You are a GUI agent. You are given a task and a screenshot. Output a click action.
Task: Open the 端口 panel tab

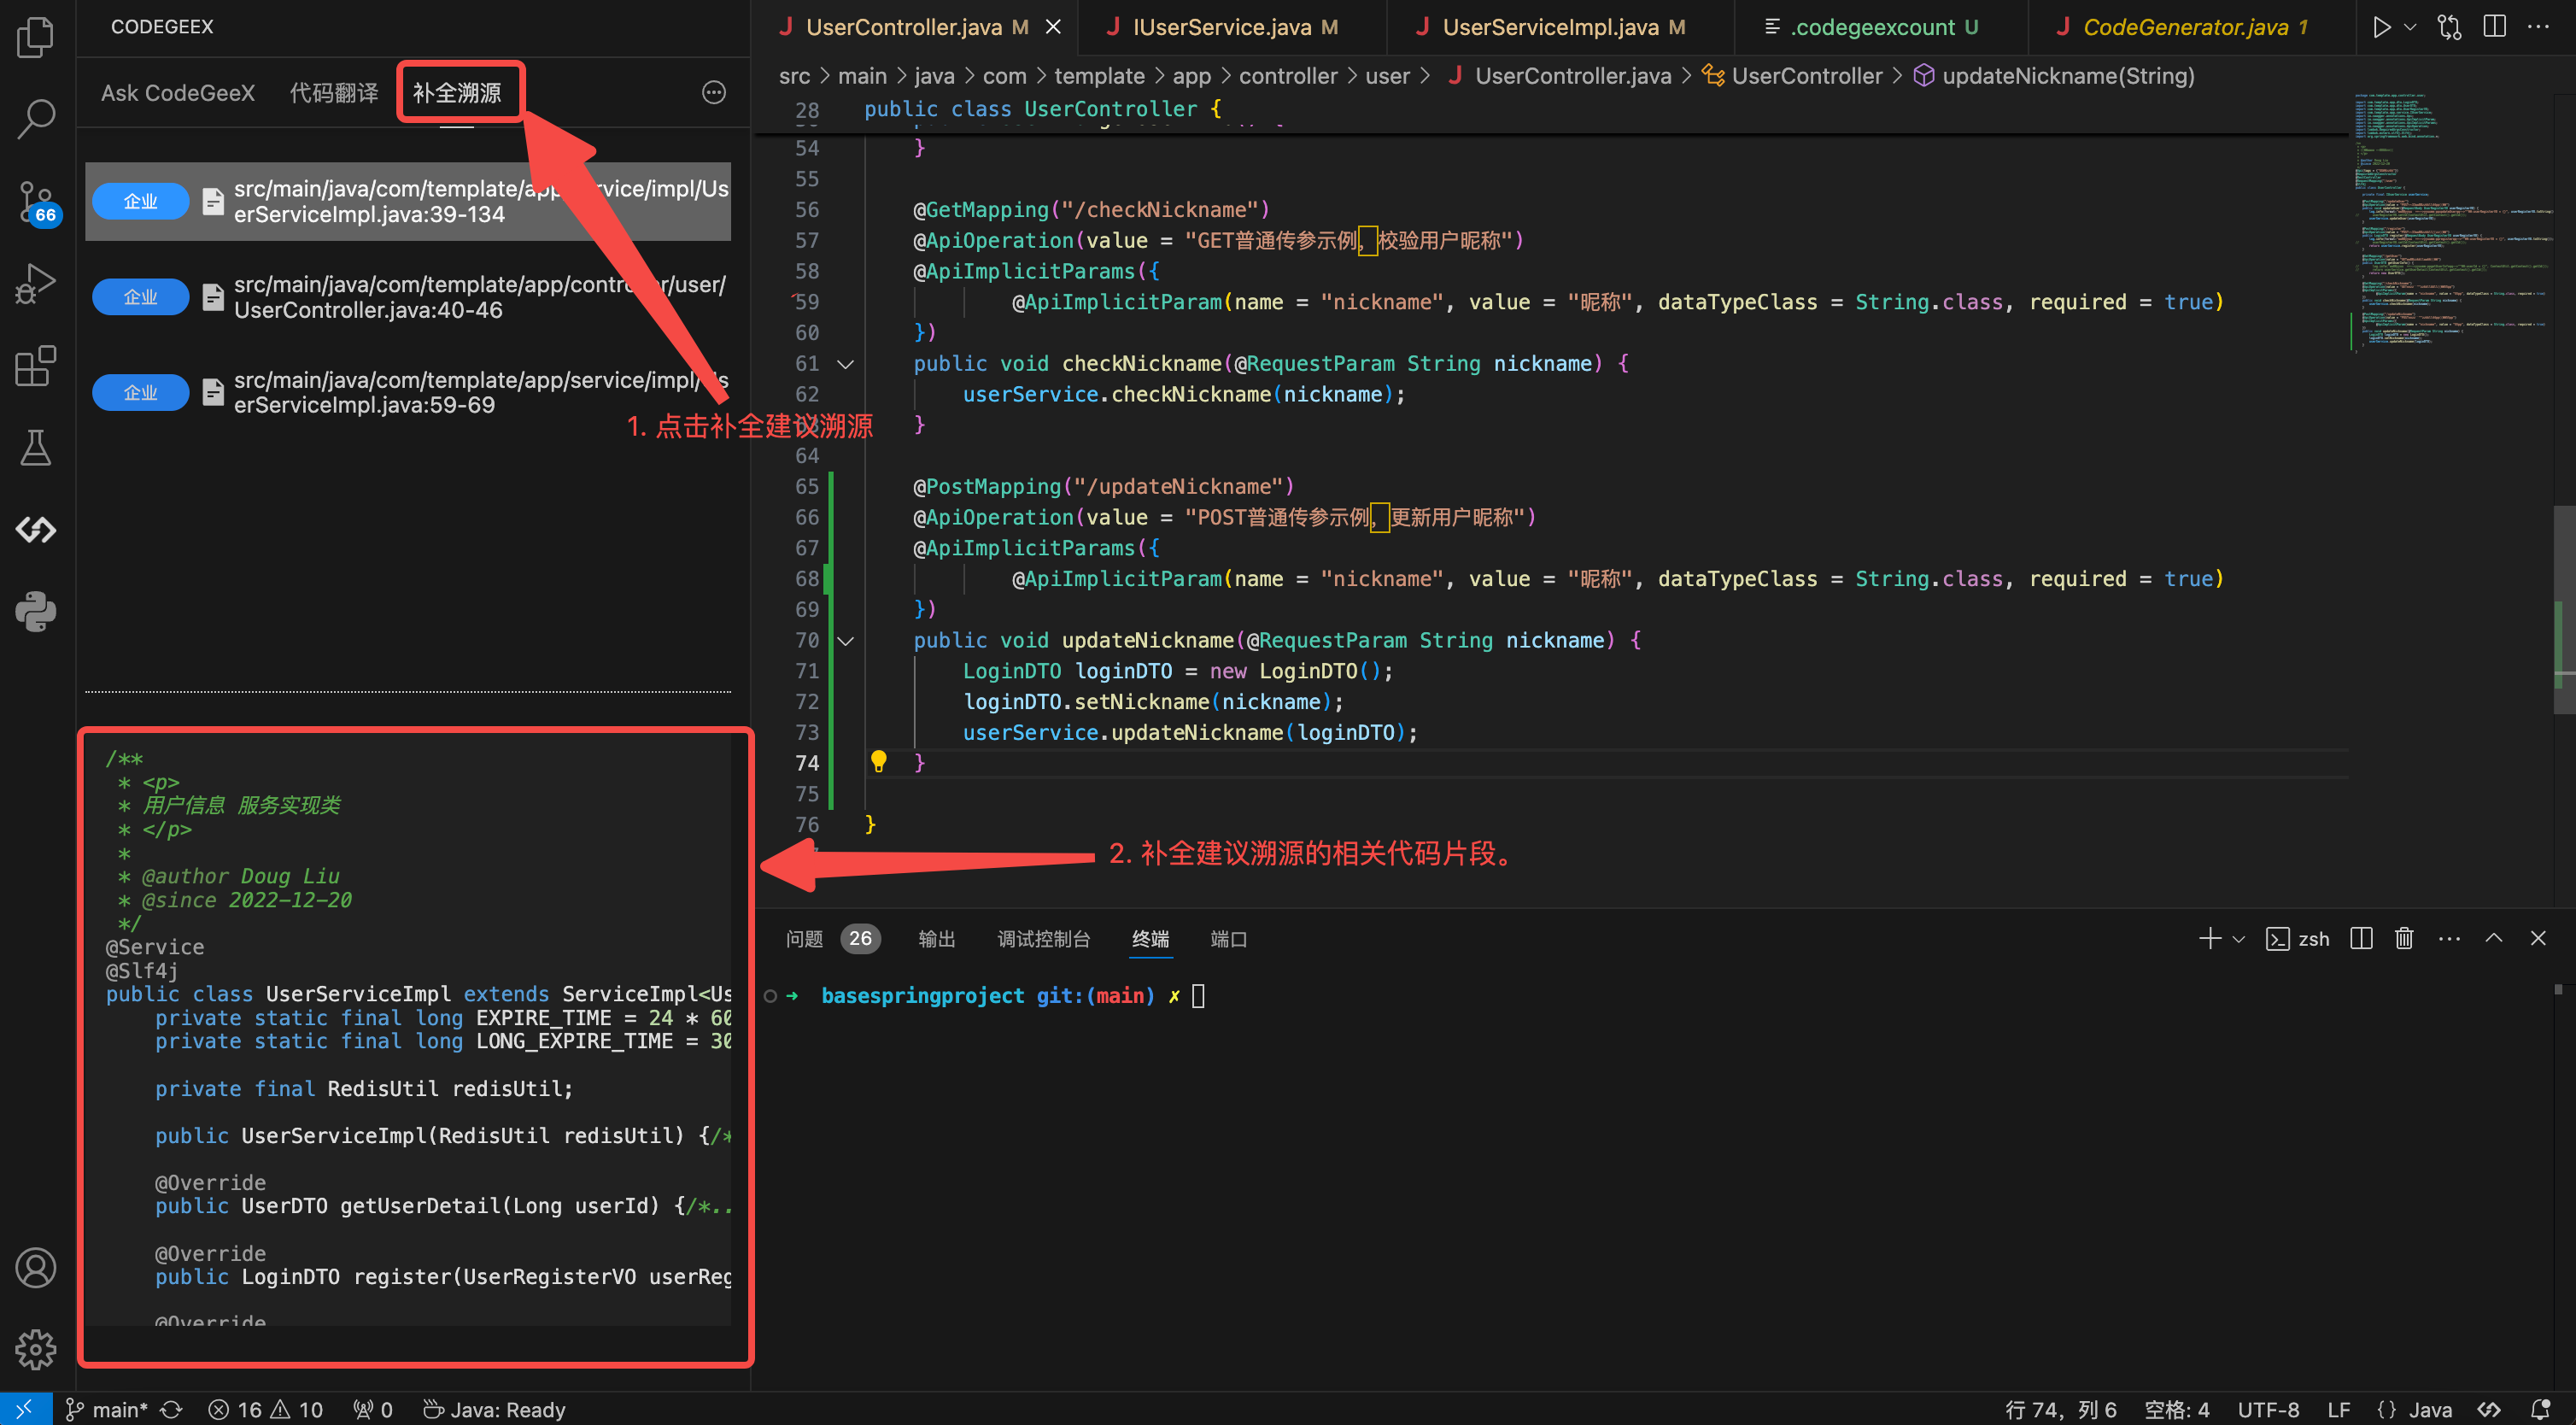pos(1228,938)
